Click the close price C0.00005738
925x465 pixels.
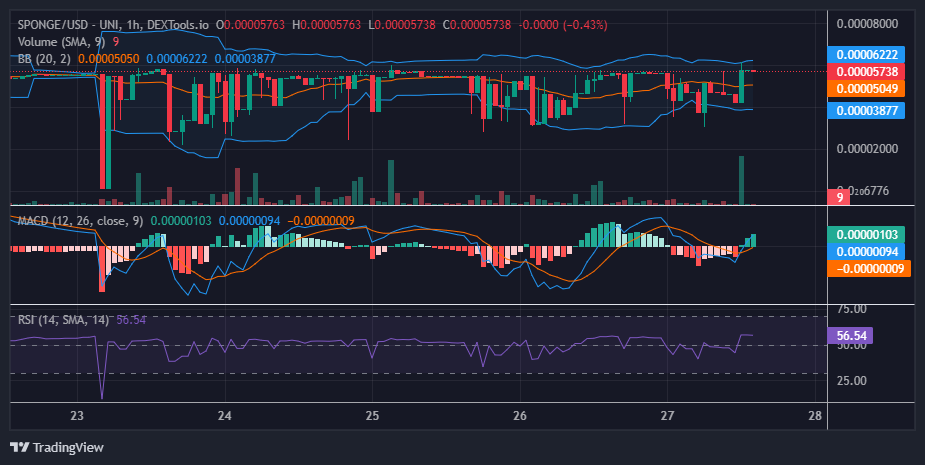(x=477, y=25)
